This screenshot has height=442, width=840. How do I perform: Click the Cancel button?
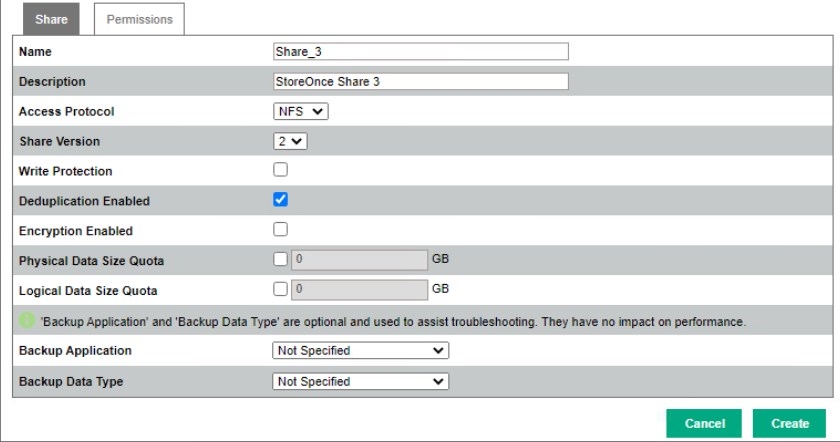pyautogui.click(x=704, y=423)
